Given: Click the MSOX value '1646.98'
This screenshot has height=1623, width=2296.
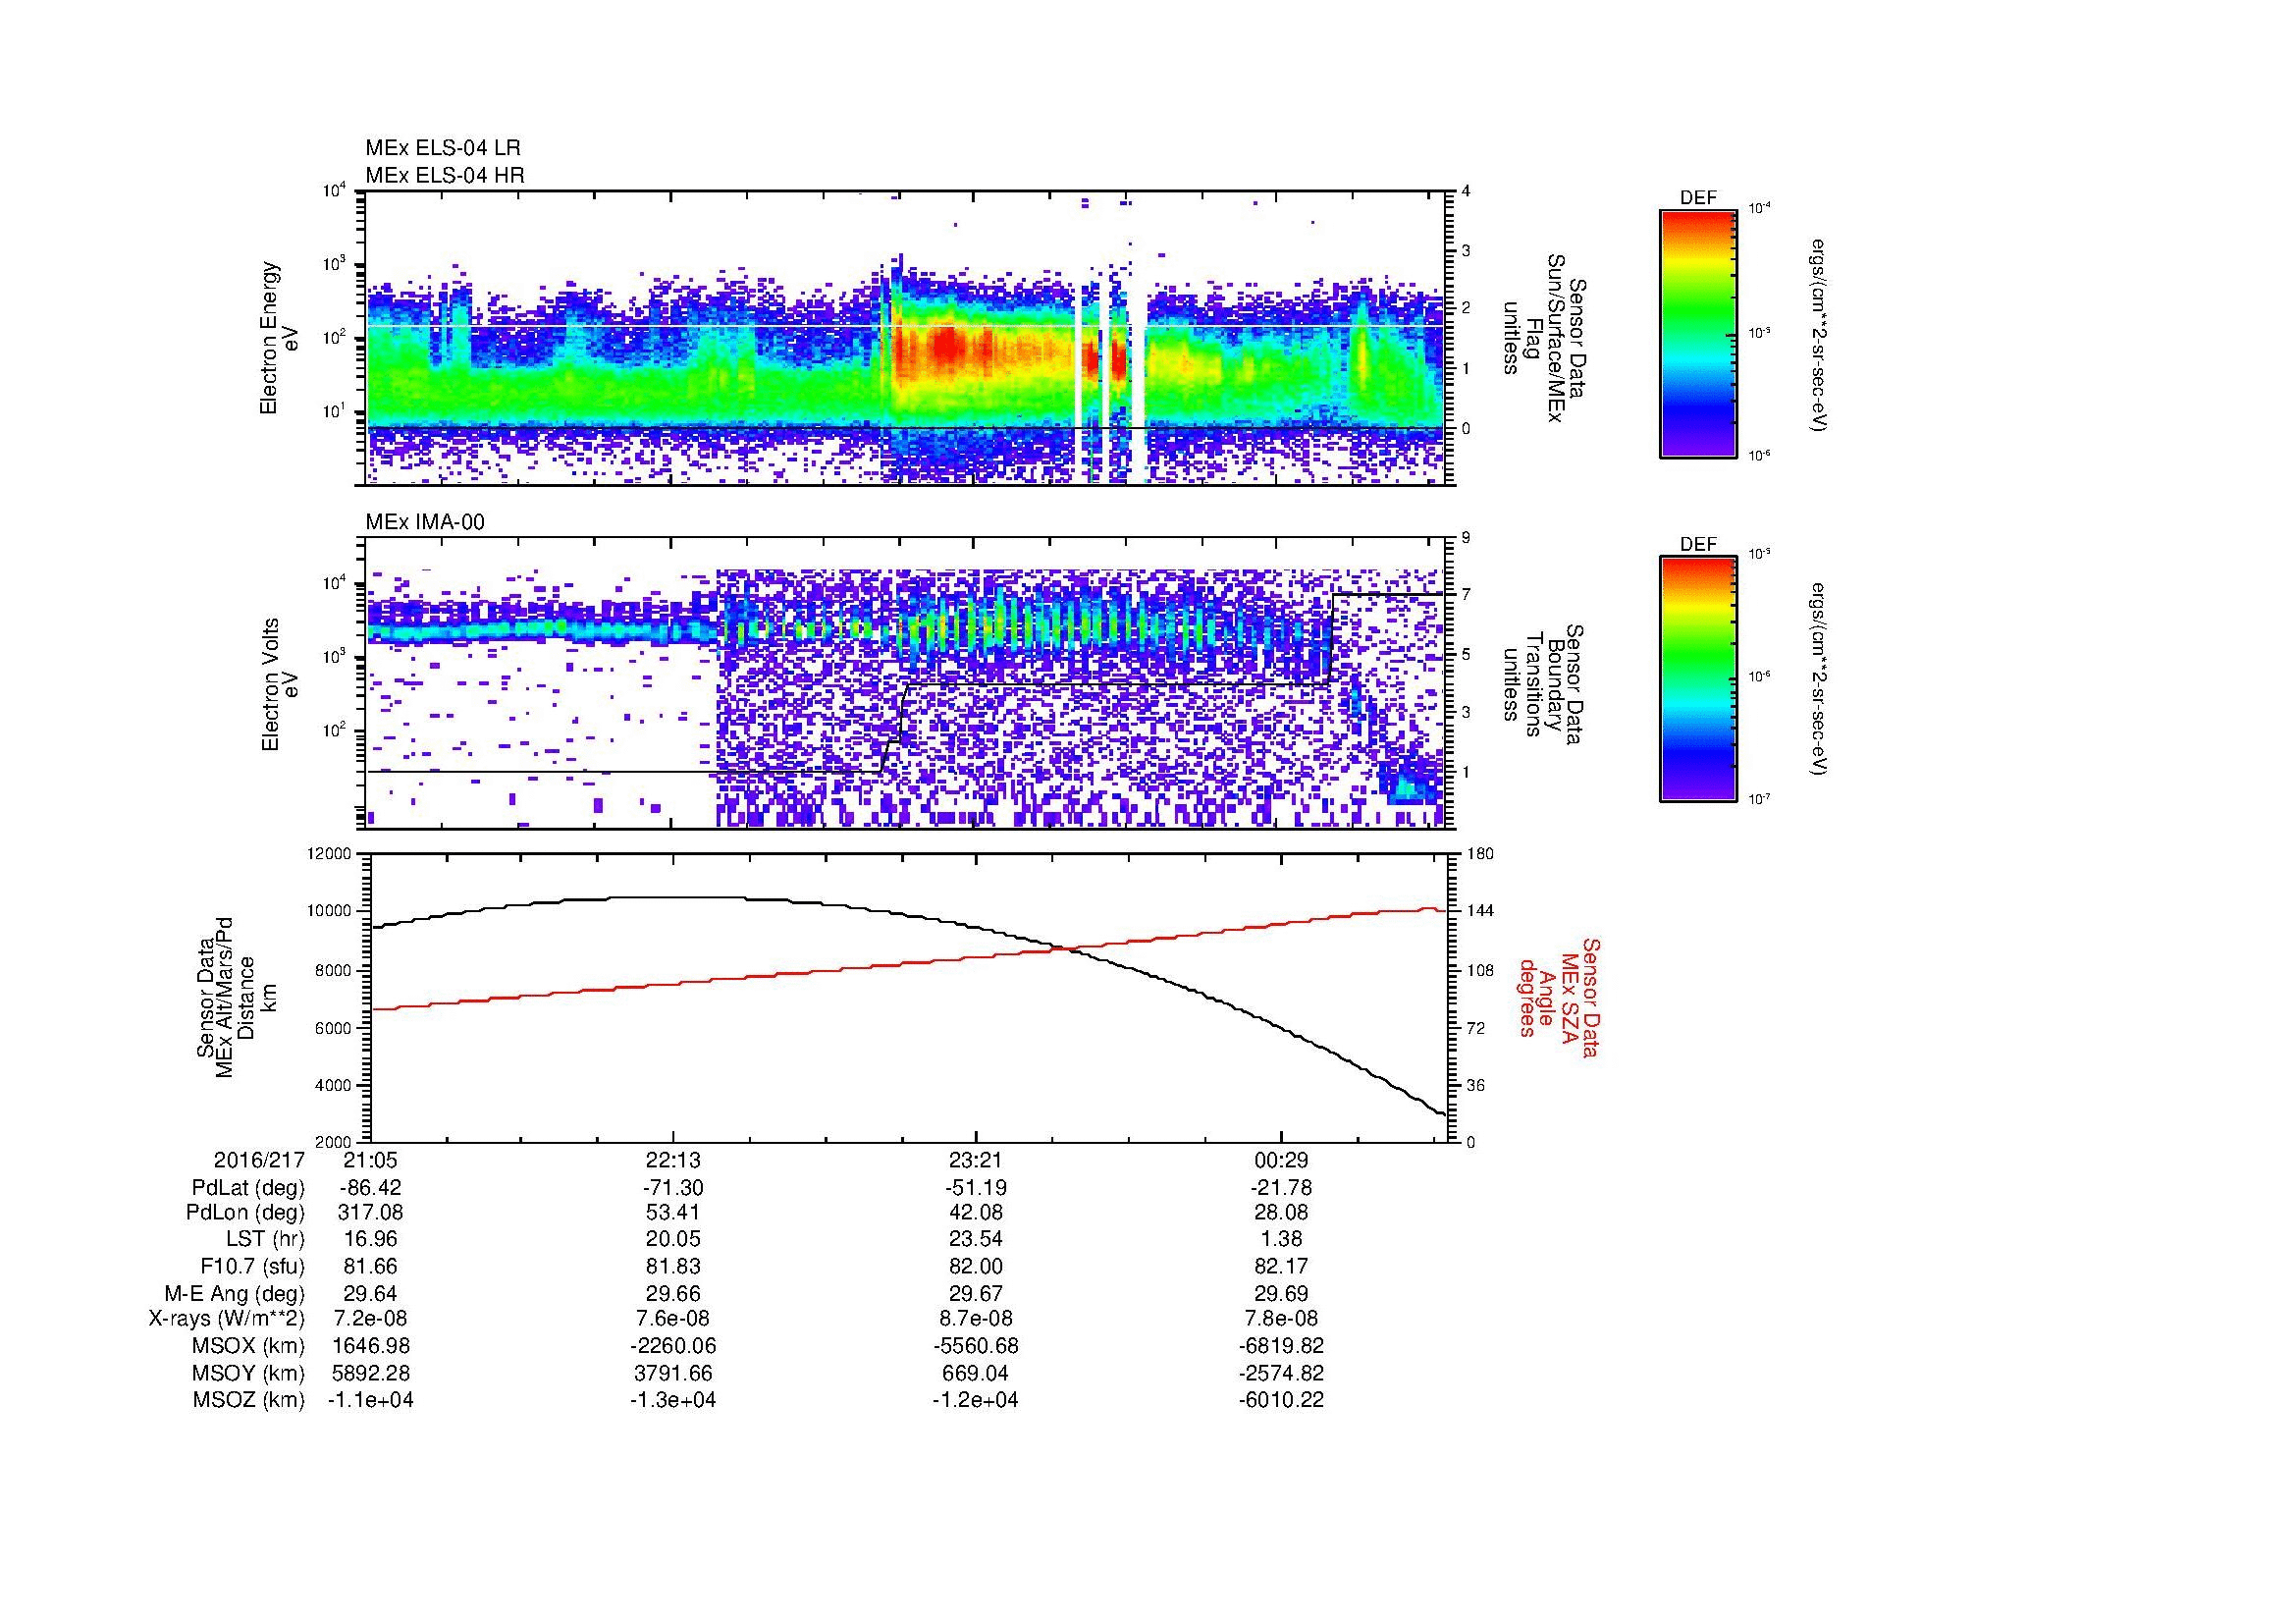Looking at the screenshot, I should [x=370, y=1346].
